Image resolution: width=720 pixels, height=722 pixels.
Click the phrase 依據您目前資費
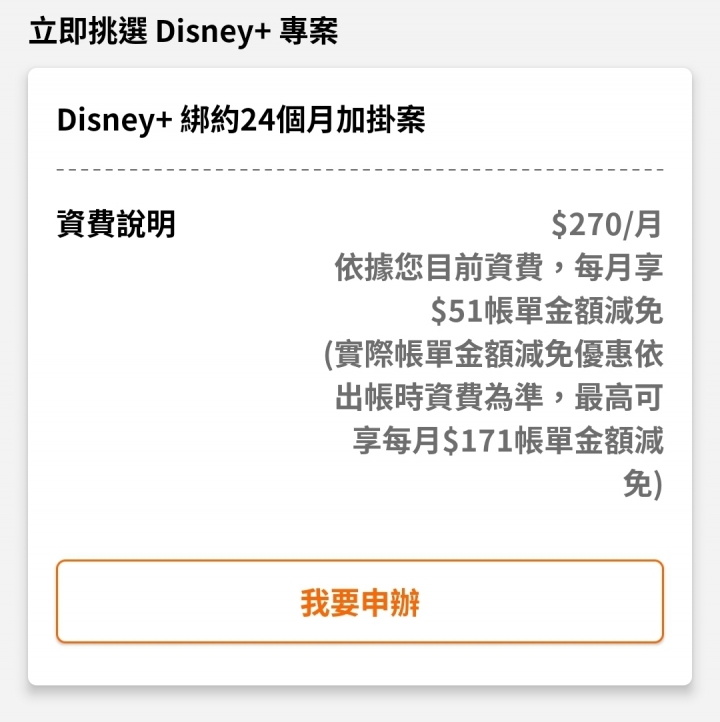click(438, 268)
